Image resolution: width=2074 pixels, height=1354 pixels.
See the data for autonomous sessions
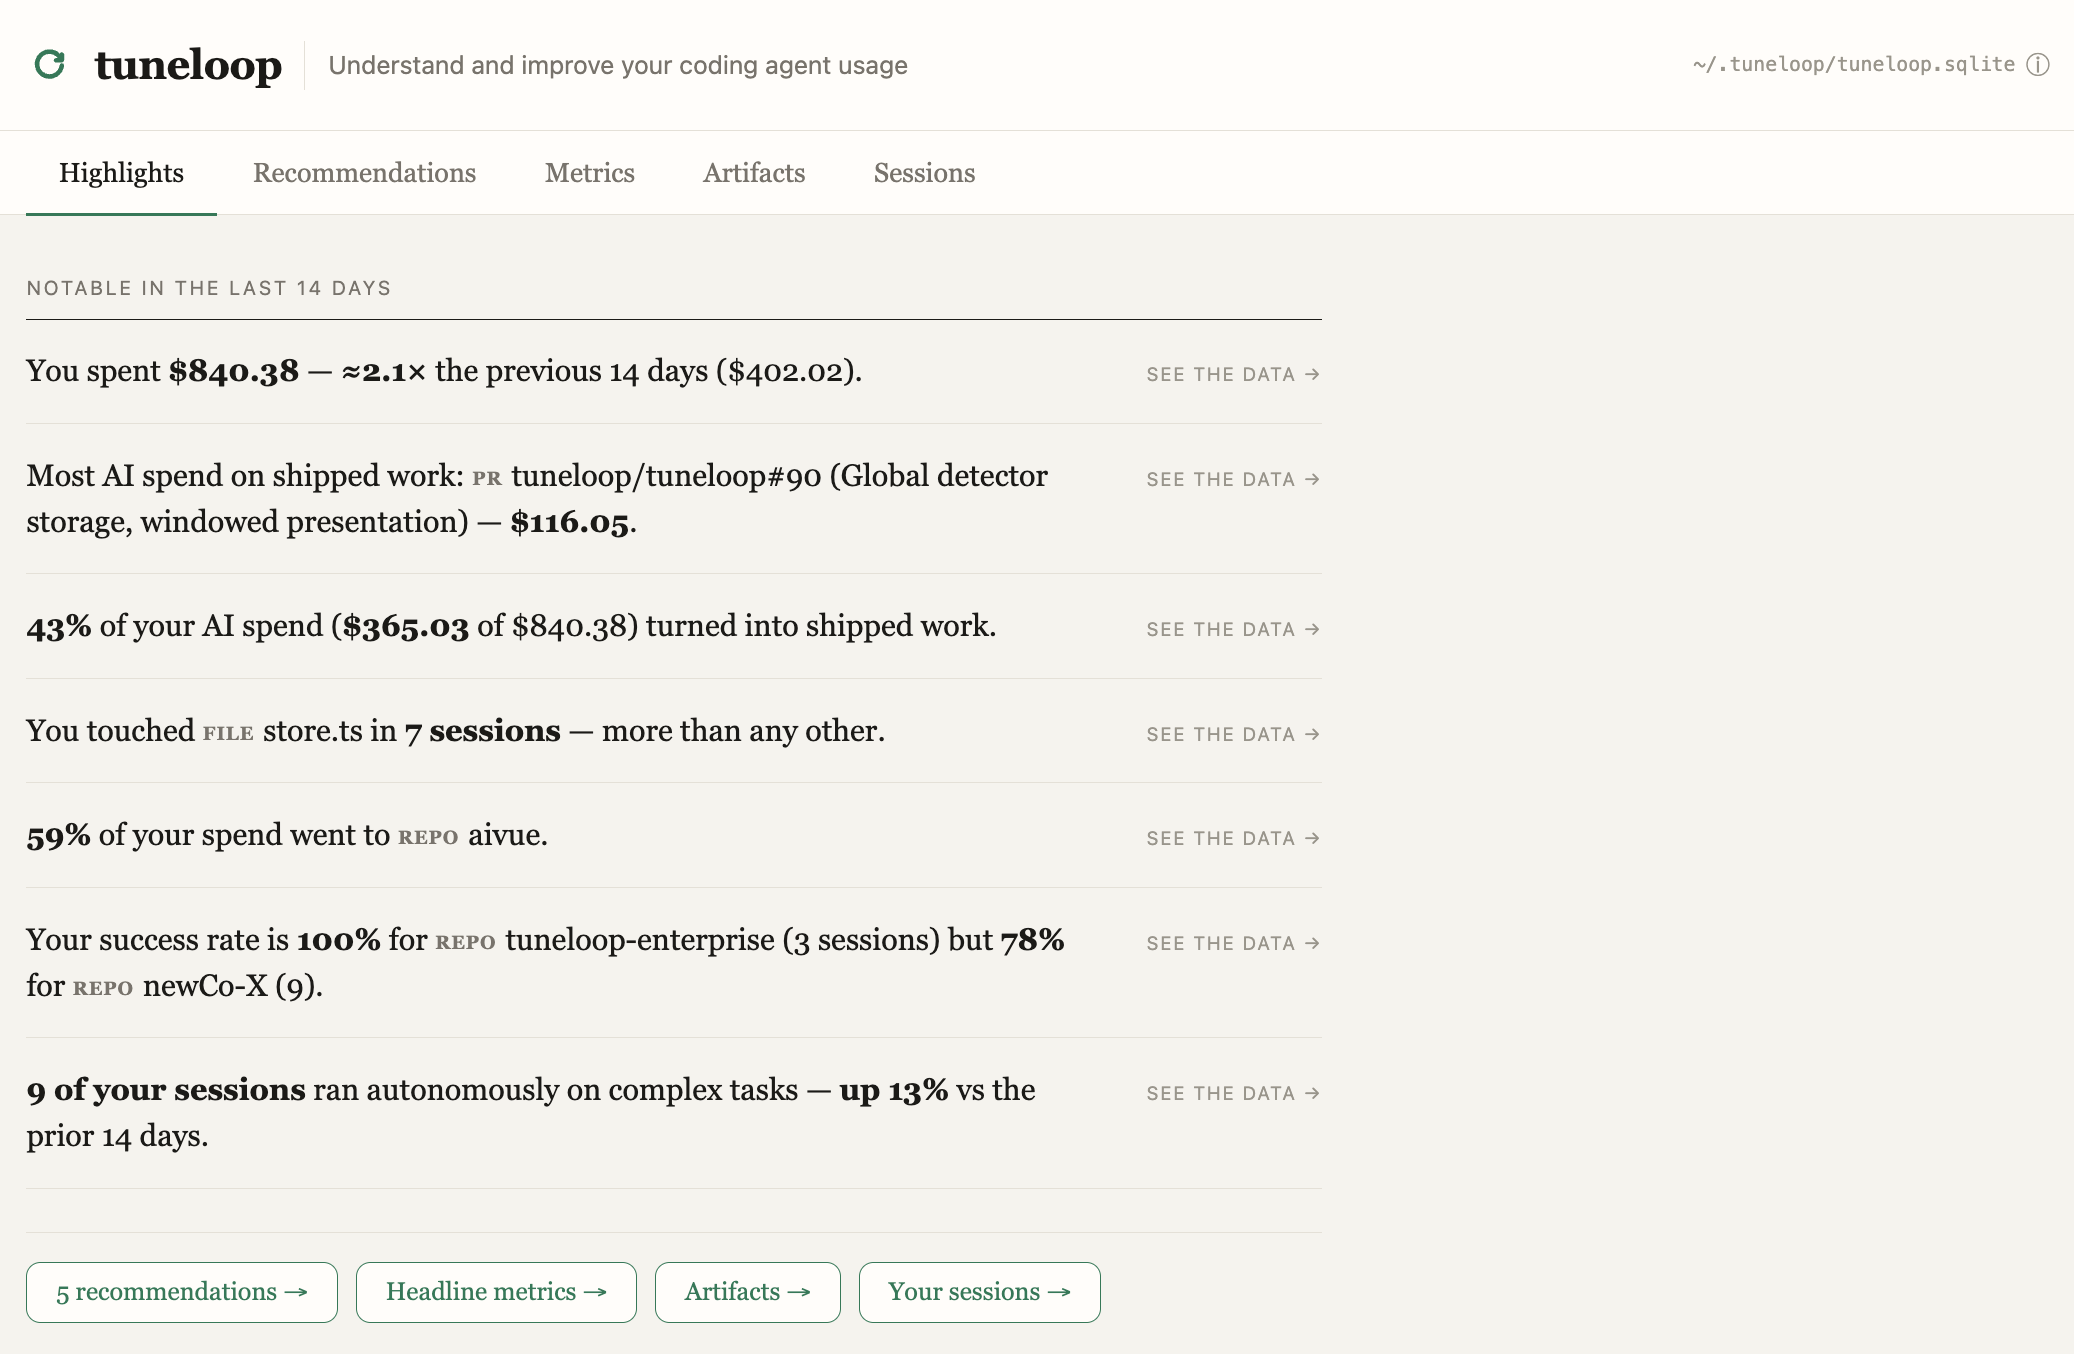[x=1233, y=1093]
